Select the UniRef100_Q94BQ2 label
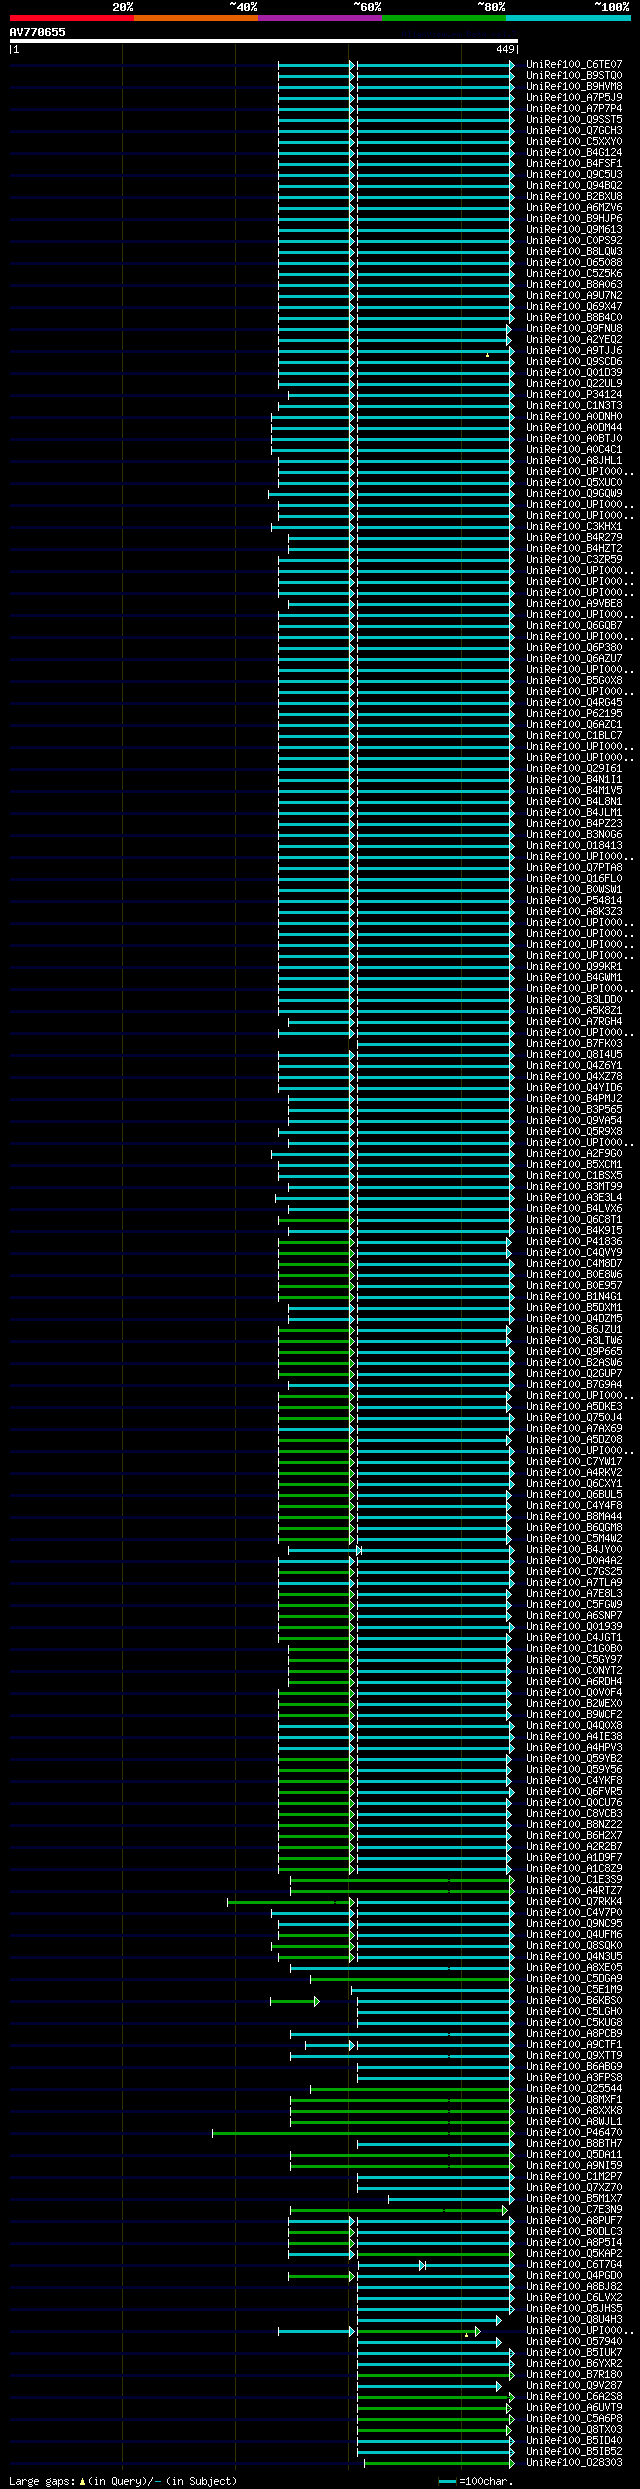640x2489 pixels. (574, 186)
